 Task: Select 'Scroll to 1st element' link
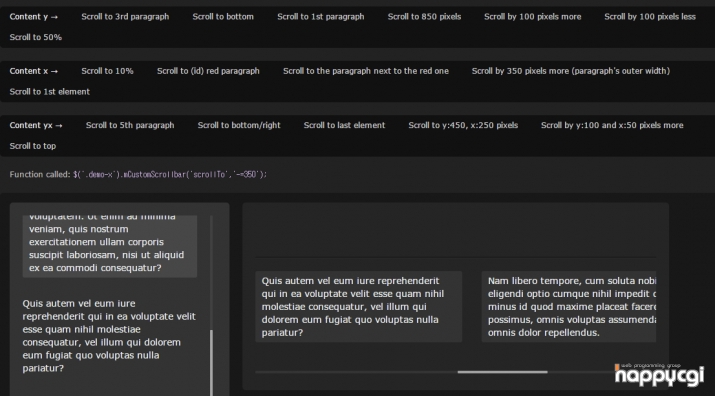50,92
